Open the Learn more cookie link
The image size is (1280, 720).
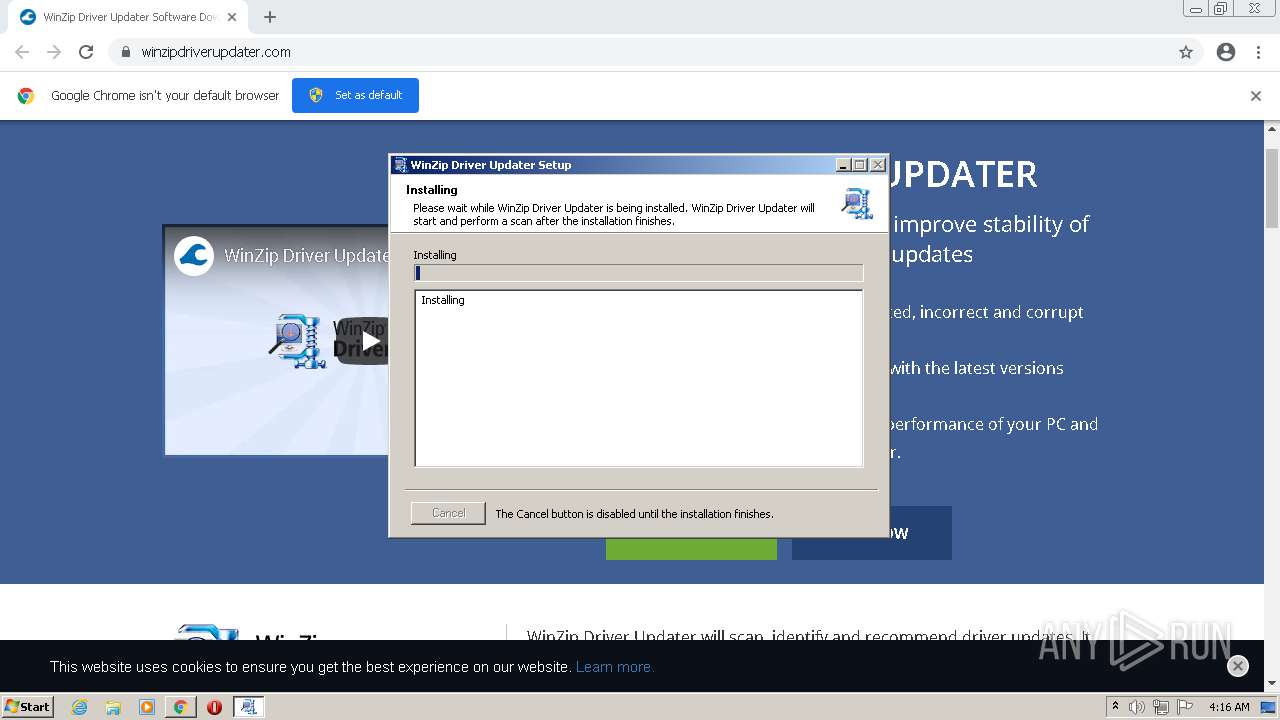[614, 667]
